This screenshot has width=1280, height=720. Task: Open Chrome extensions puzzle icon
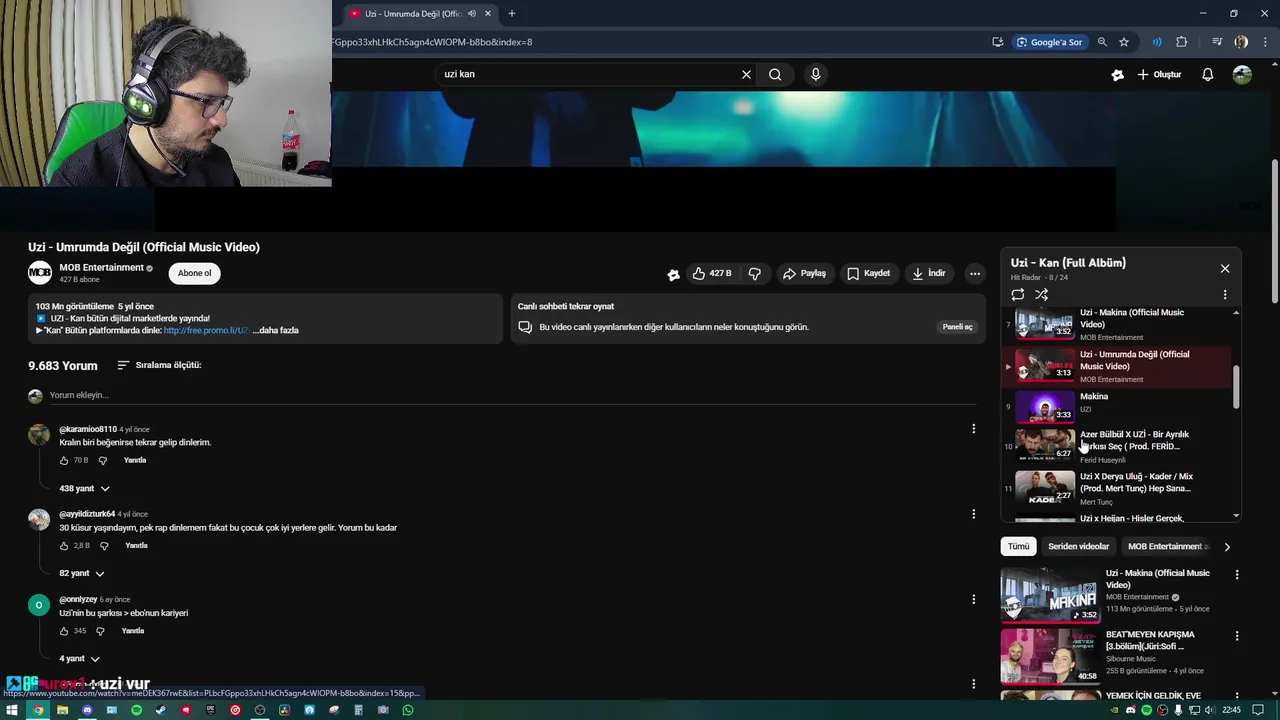pos(1182,42)
